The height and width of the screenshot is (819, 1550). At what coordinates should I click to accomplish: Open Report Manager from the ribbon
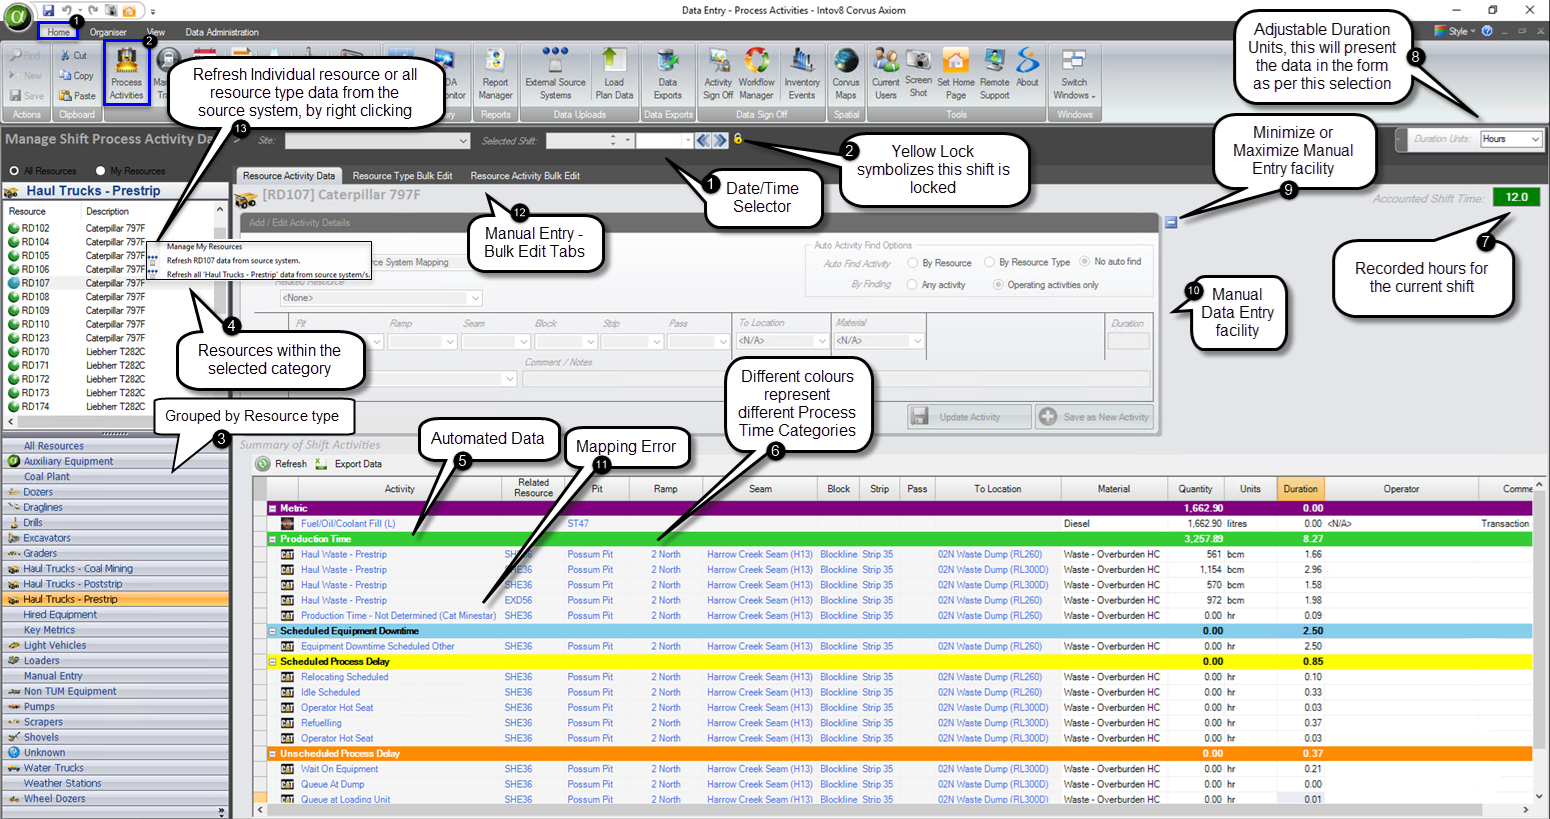[x=495, y=73]
